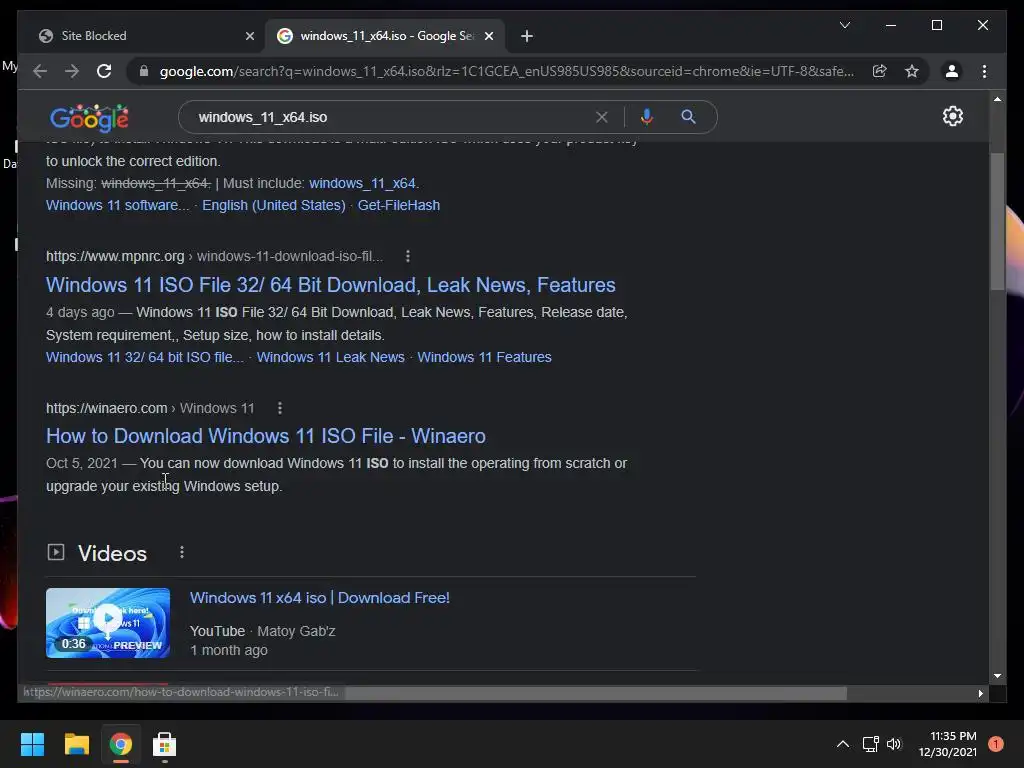Screen dimensions: 1024x768
Task: Open the 'English (United States)' sitelink
Action: pyautogui.click(x=274, y=205)
